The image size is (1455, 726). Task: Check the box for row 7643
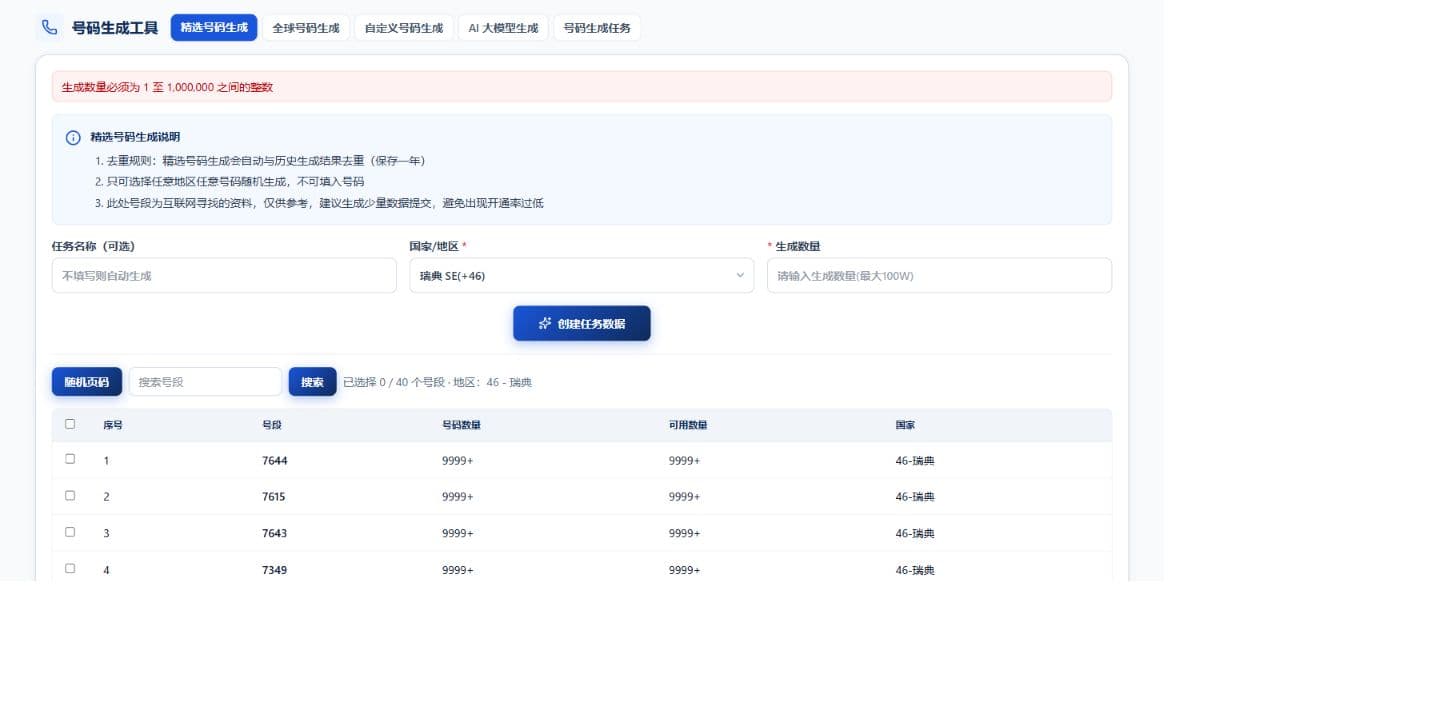70,532
